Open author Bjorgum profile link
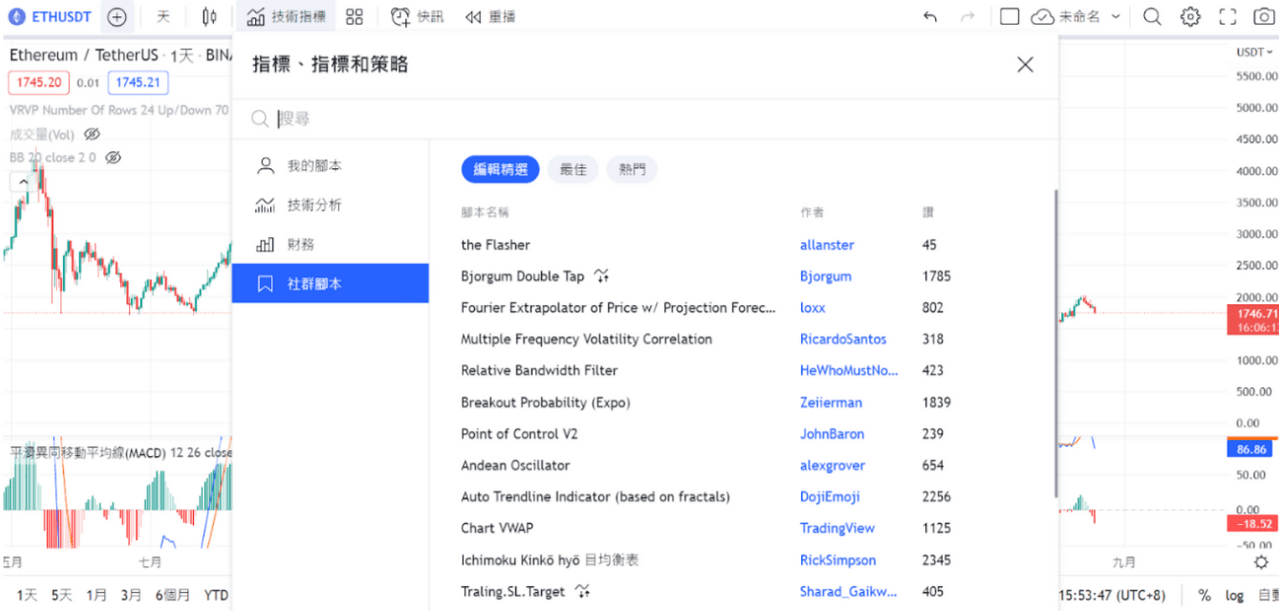This screenshot has width=1279, height=611. (x=825, y=276)
